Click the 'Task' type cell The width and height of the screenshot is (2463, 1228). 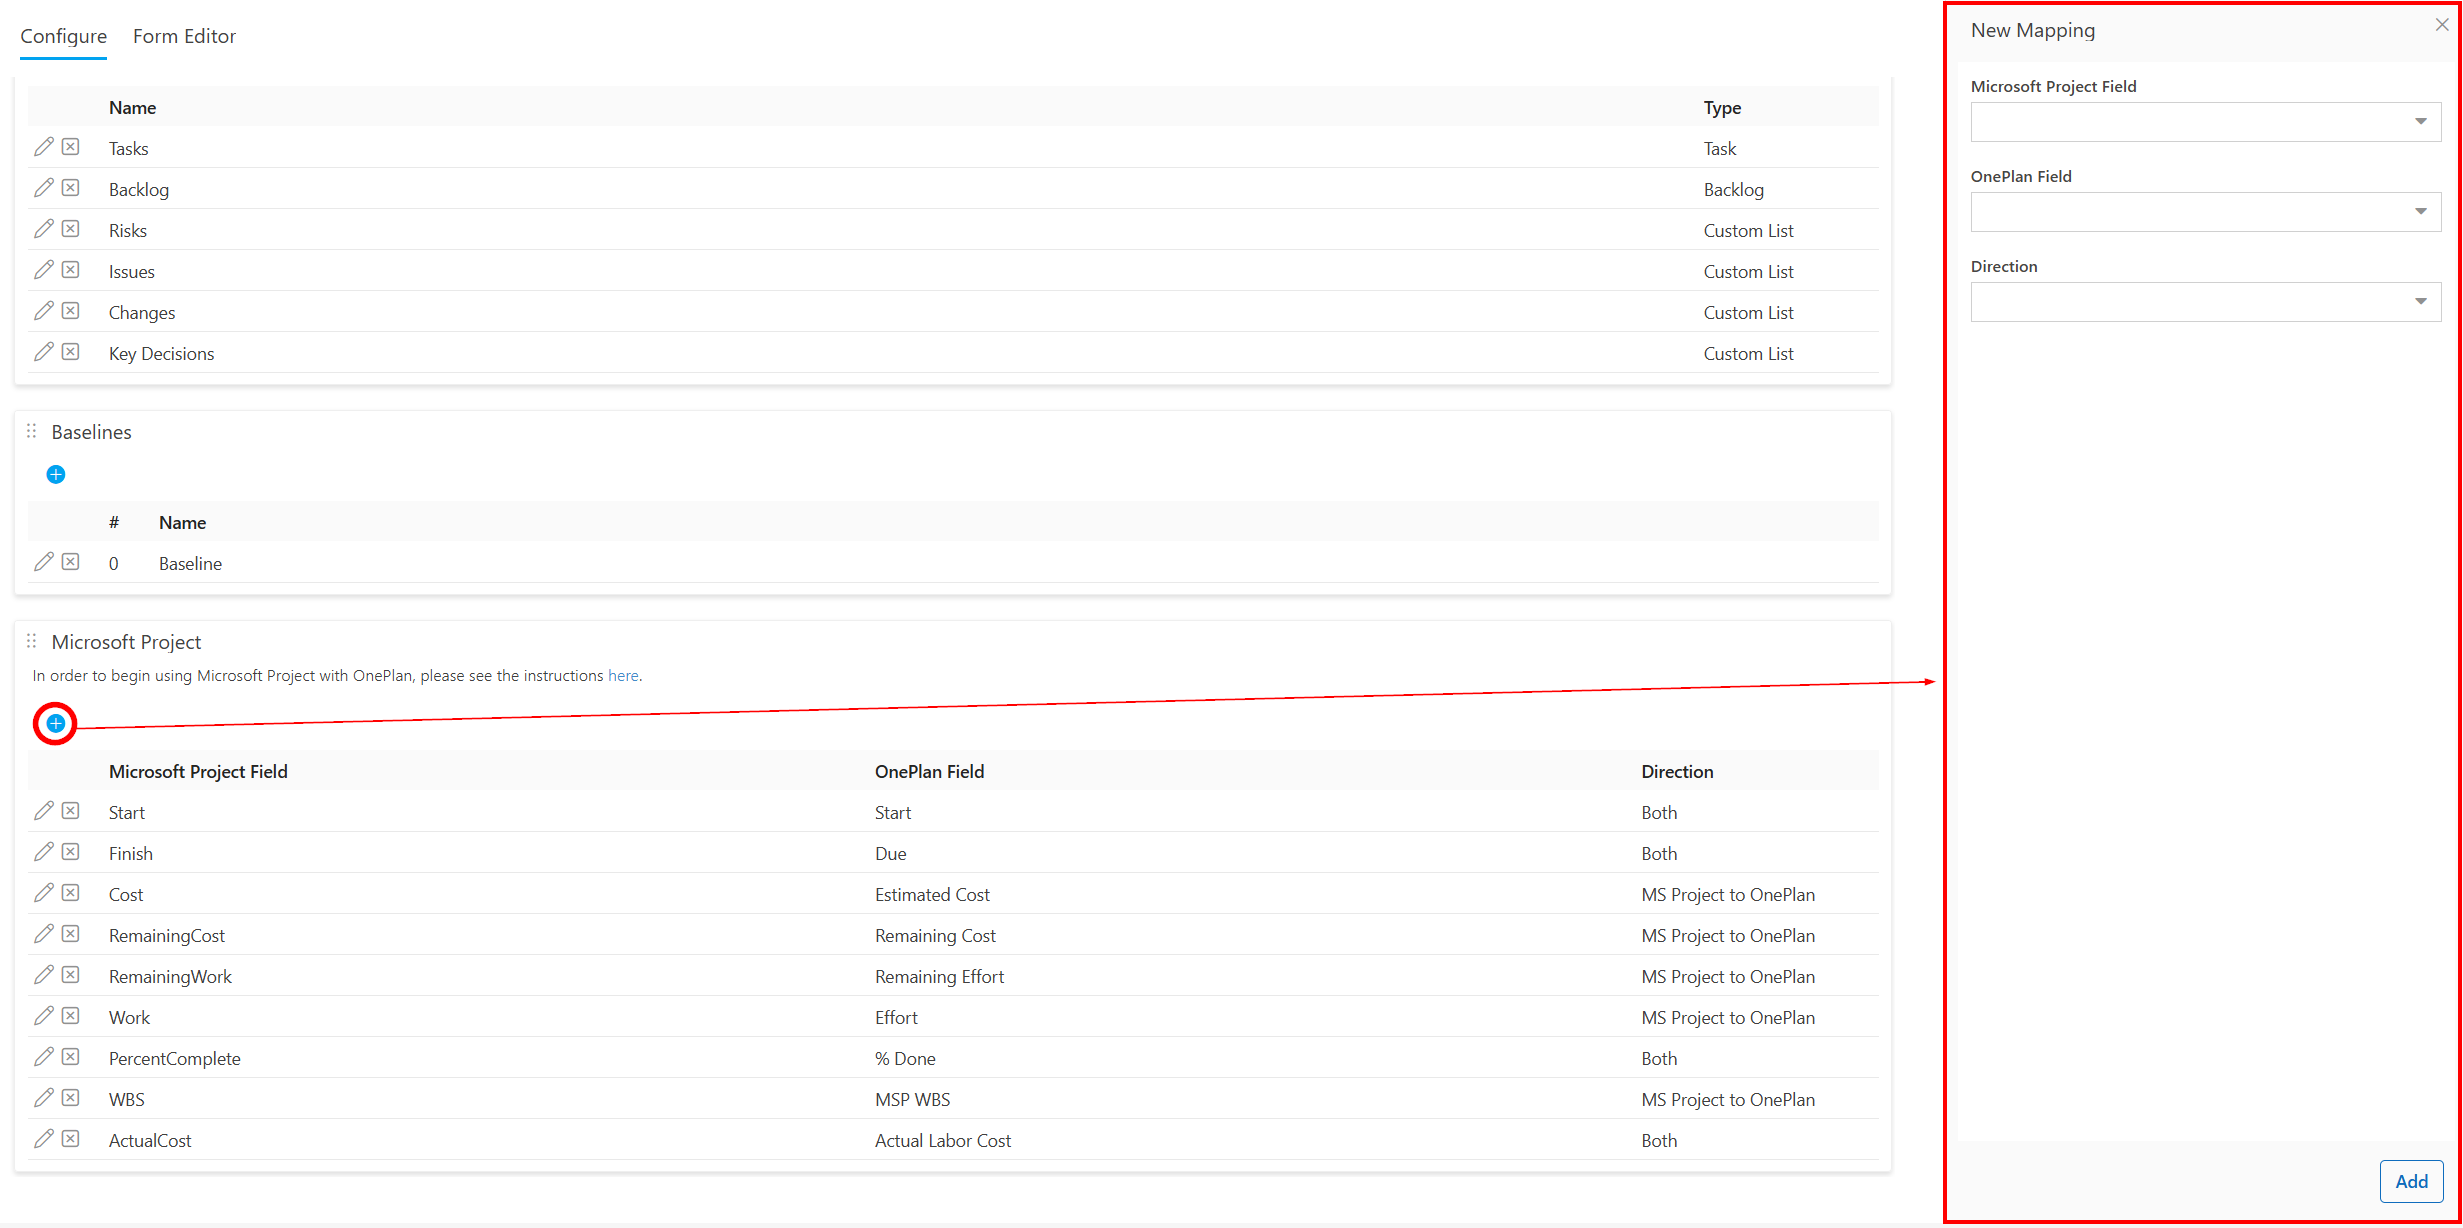[1720, 149]
